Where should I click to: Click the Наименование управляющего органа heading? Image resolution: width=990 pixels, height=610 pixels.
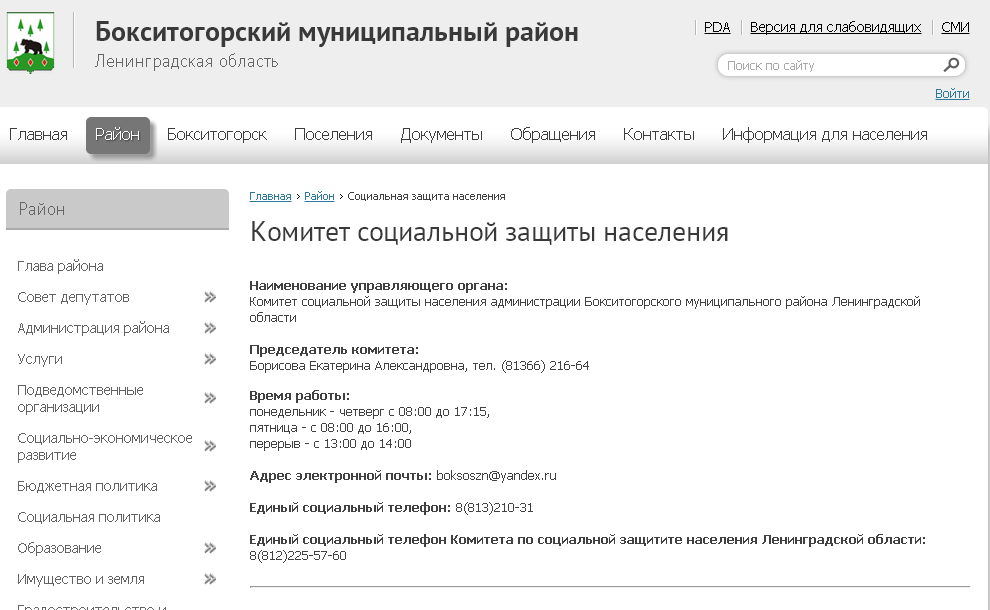378,285
